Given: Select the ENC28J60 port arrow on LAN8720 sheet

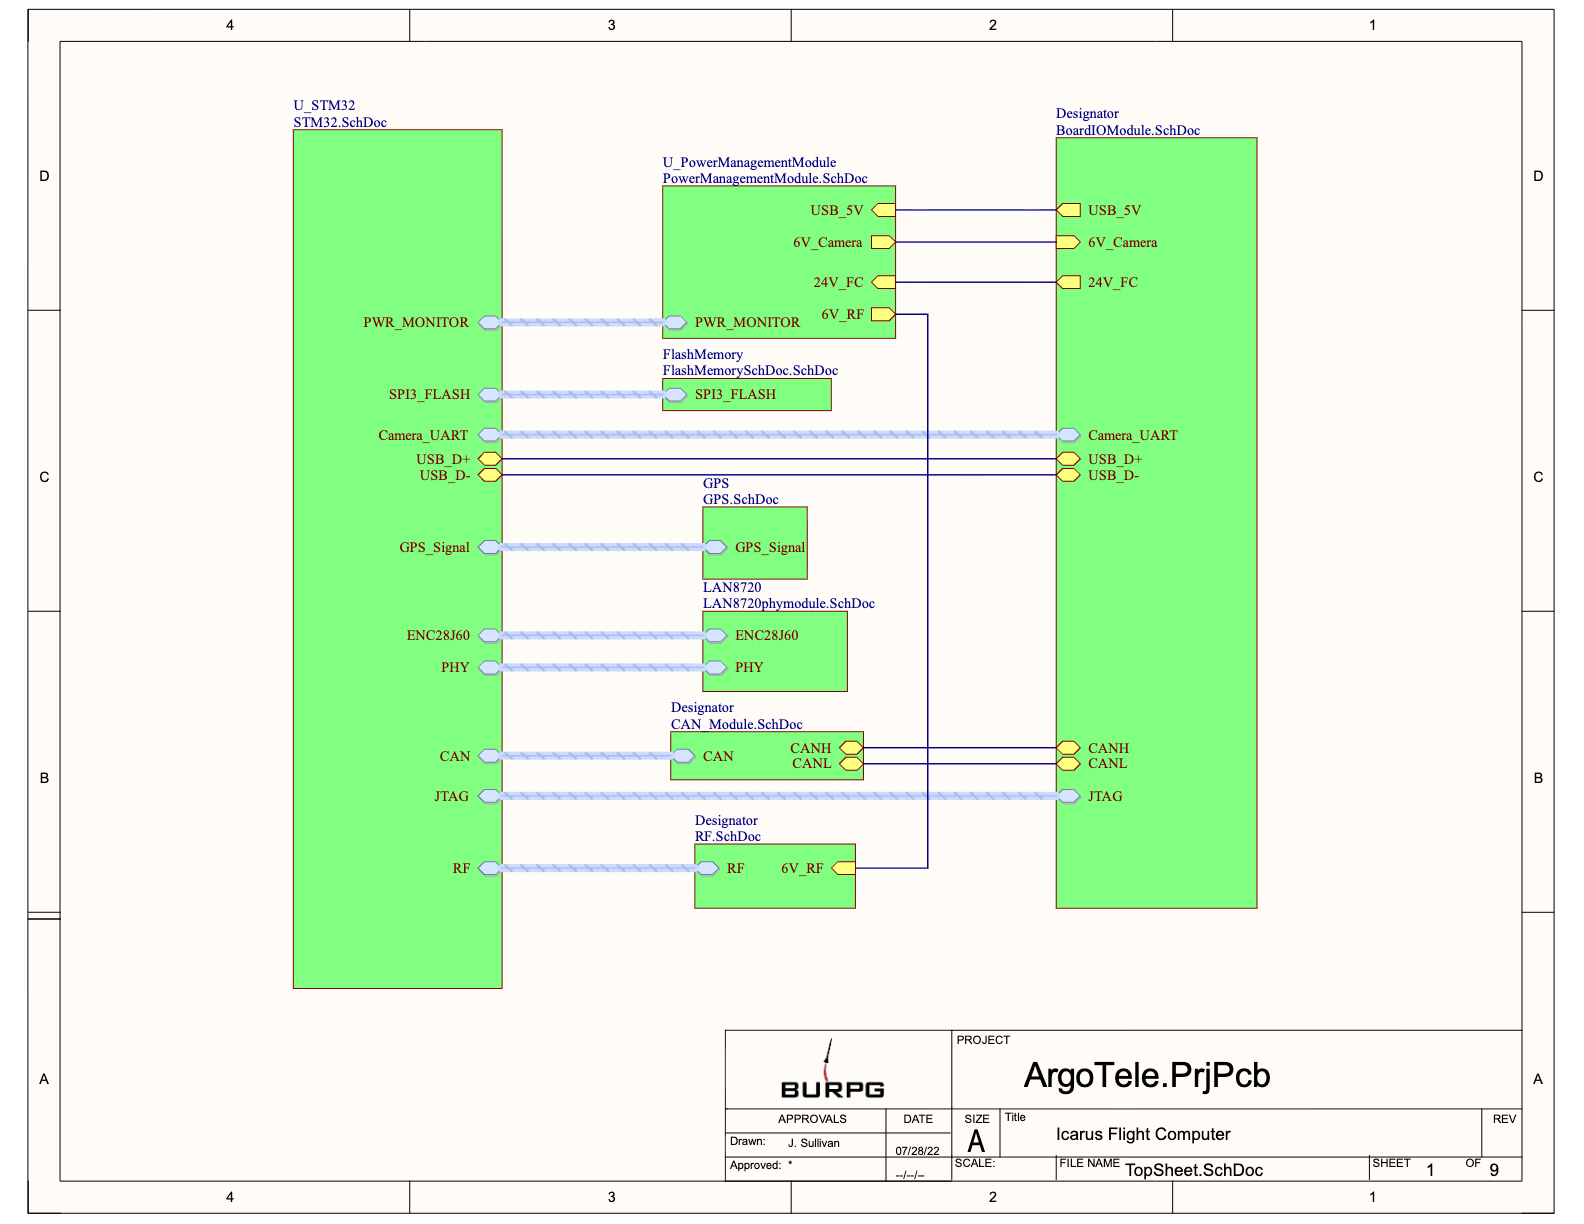Looking at the screenshot, I should pos(715,635).
